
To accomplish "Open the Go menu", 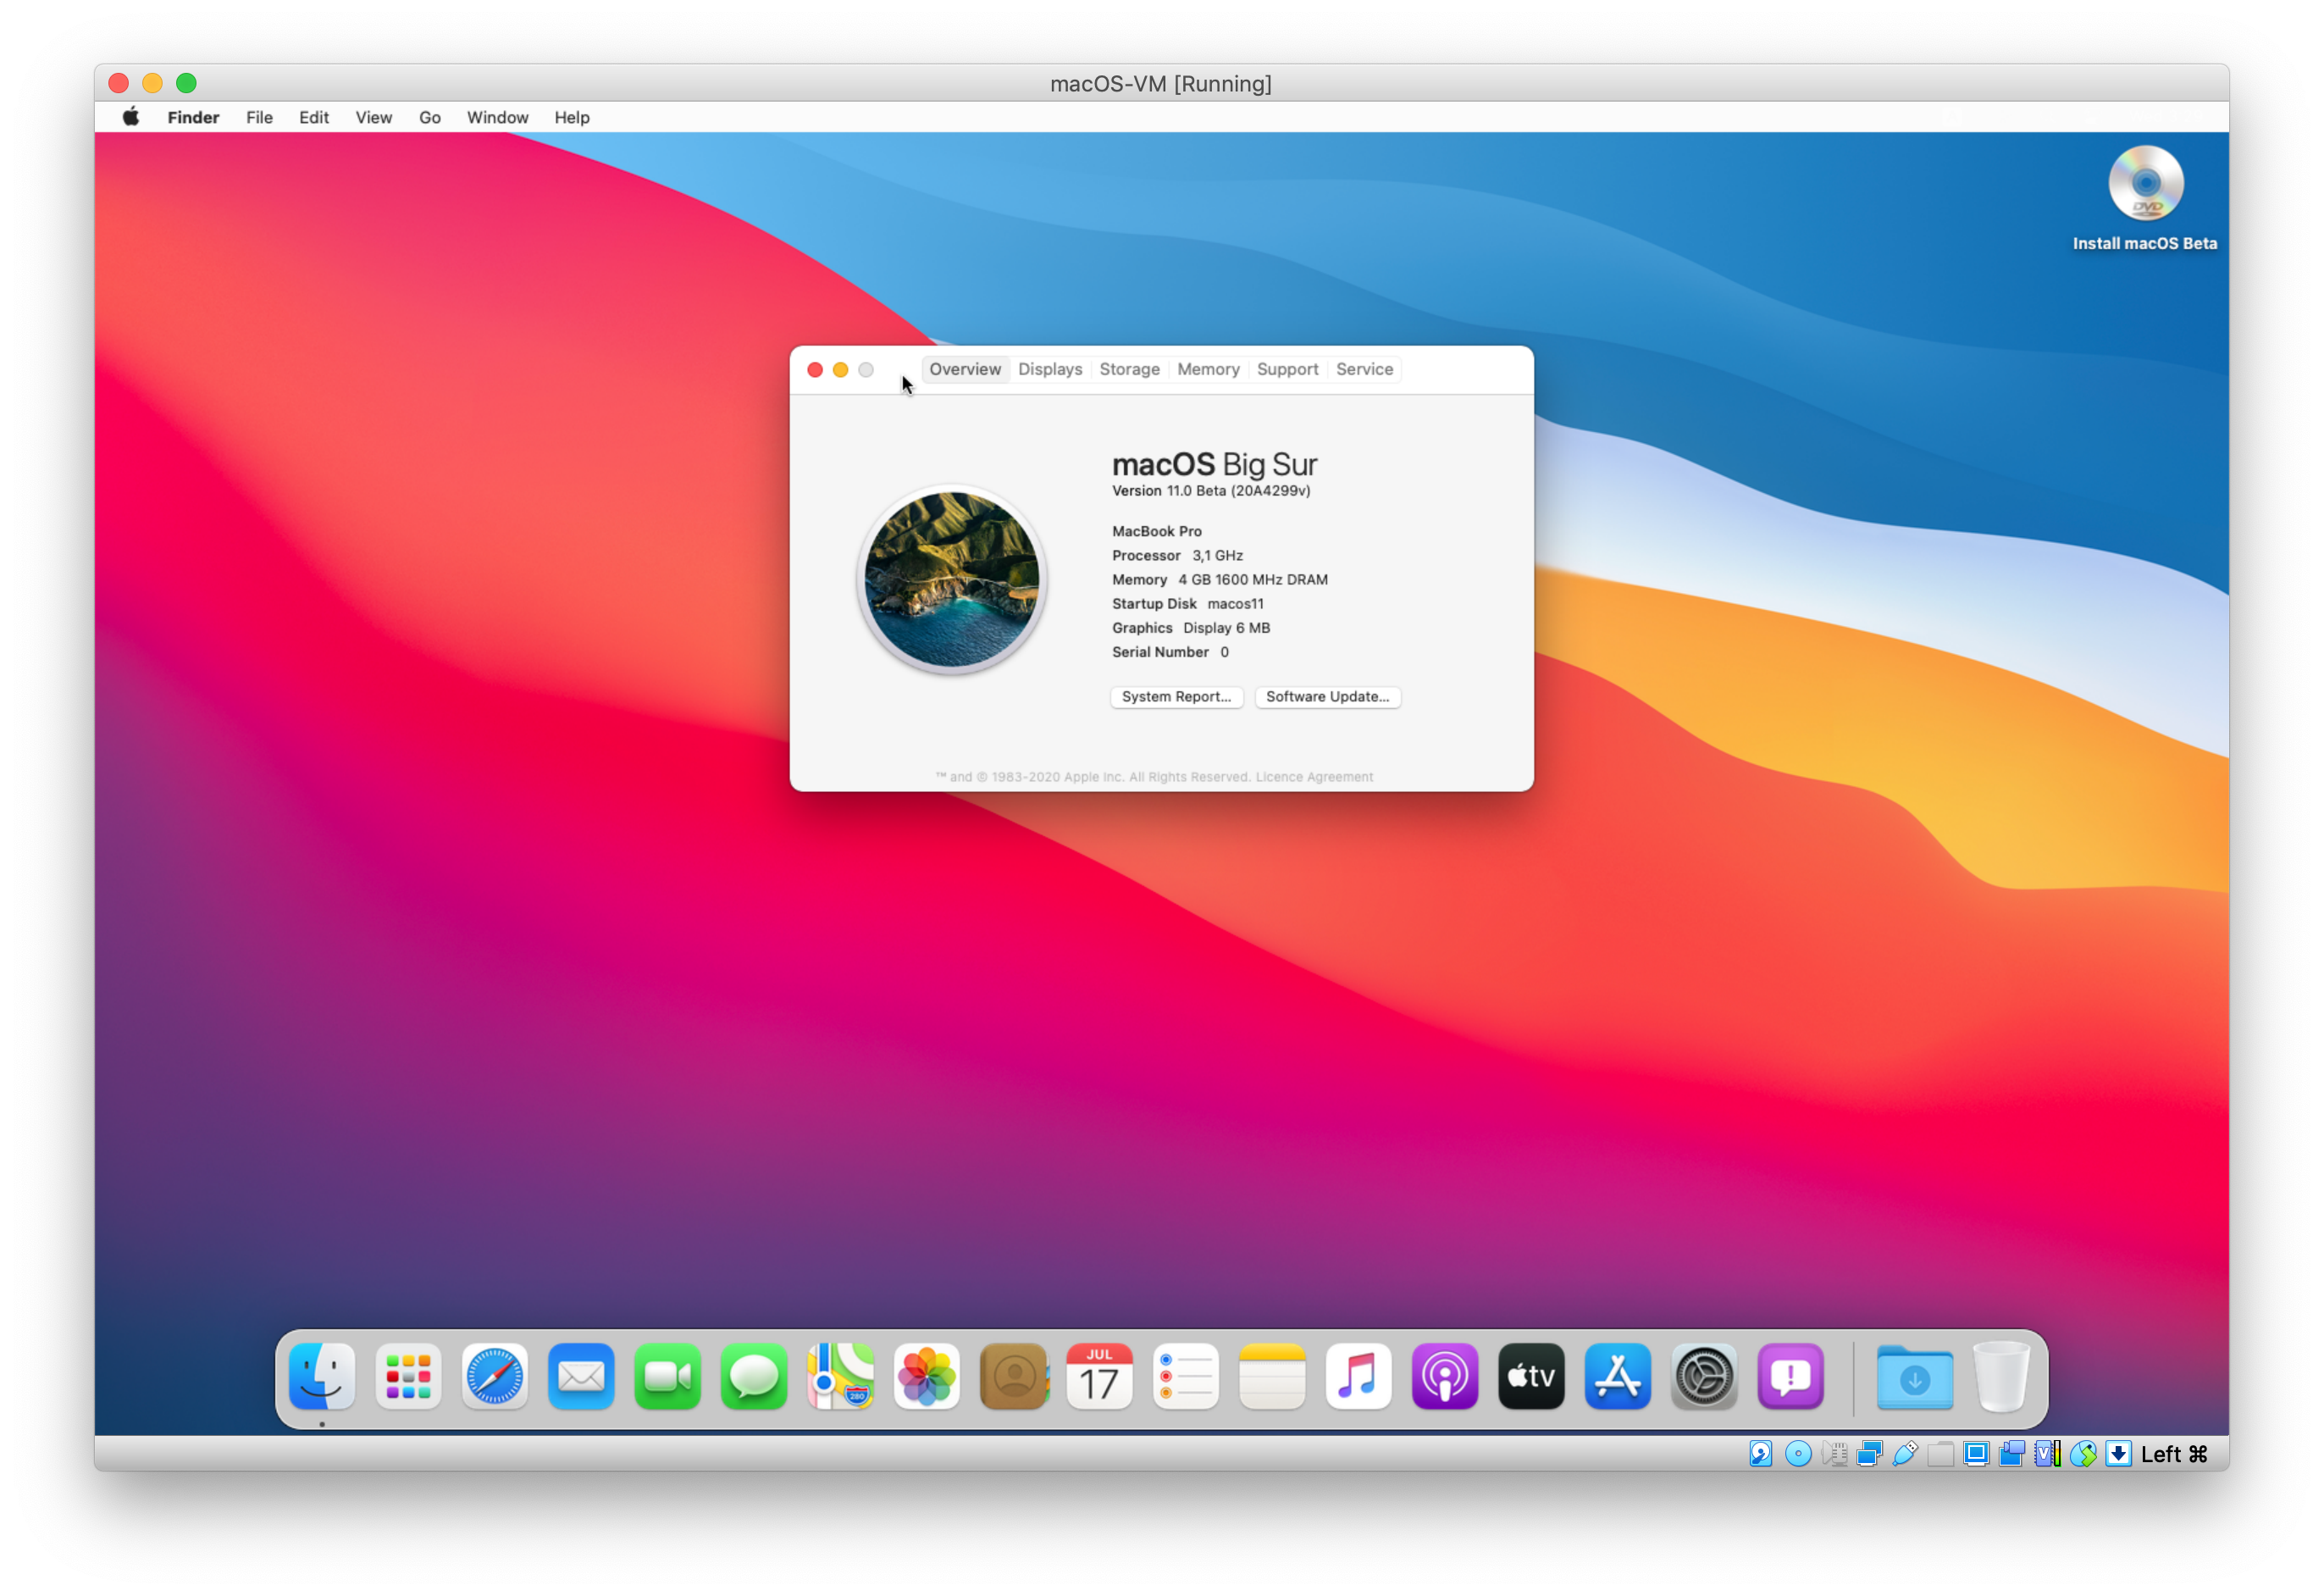I will click(429, 117).
